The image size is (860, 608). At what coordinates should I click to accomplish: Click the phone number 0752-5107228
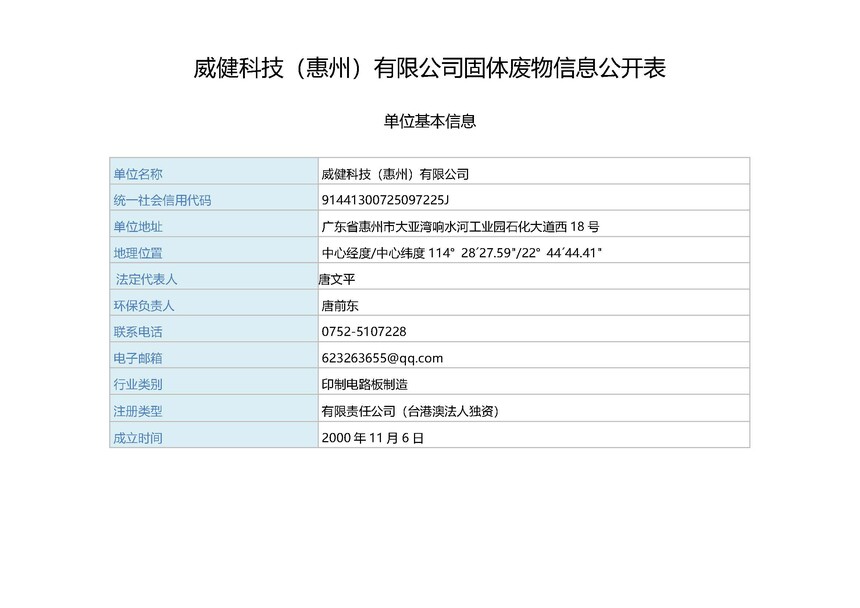(364, 331)
